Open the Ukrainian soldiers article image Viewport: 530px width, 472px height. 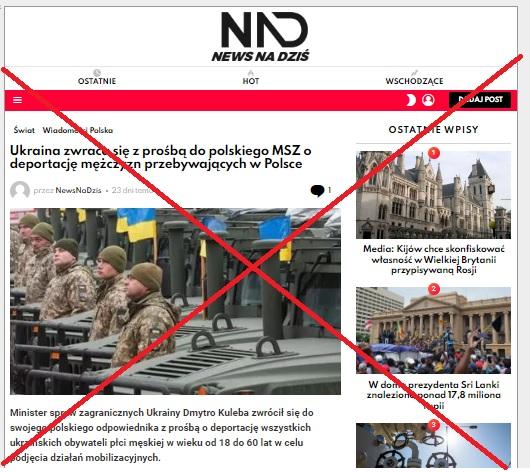175,301
